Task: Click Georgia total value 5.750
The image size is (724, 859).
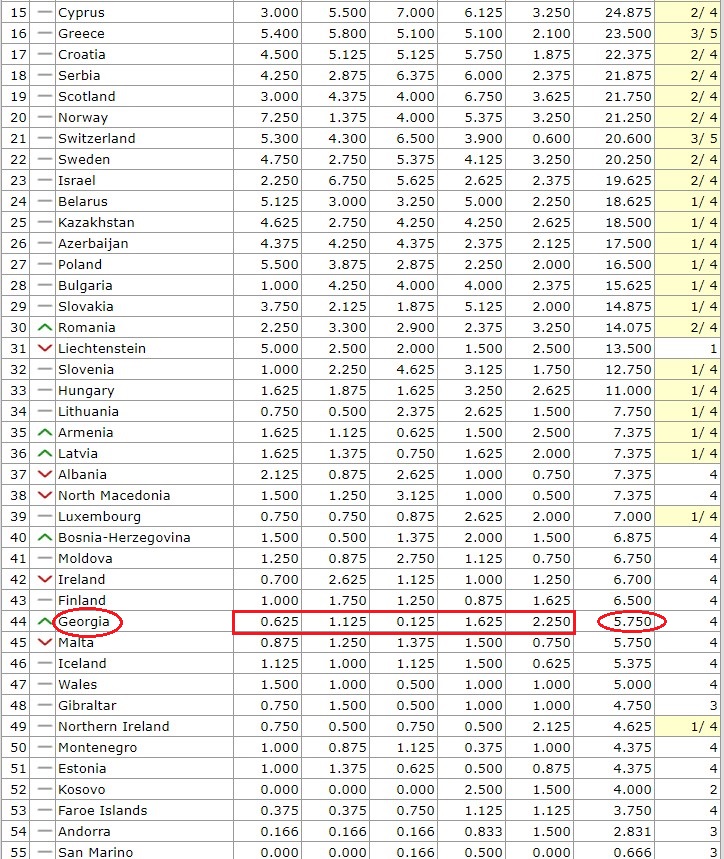Action: [633, 621]
